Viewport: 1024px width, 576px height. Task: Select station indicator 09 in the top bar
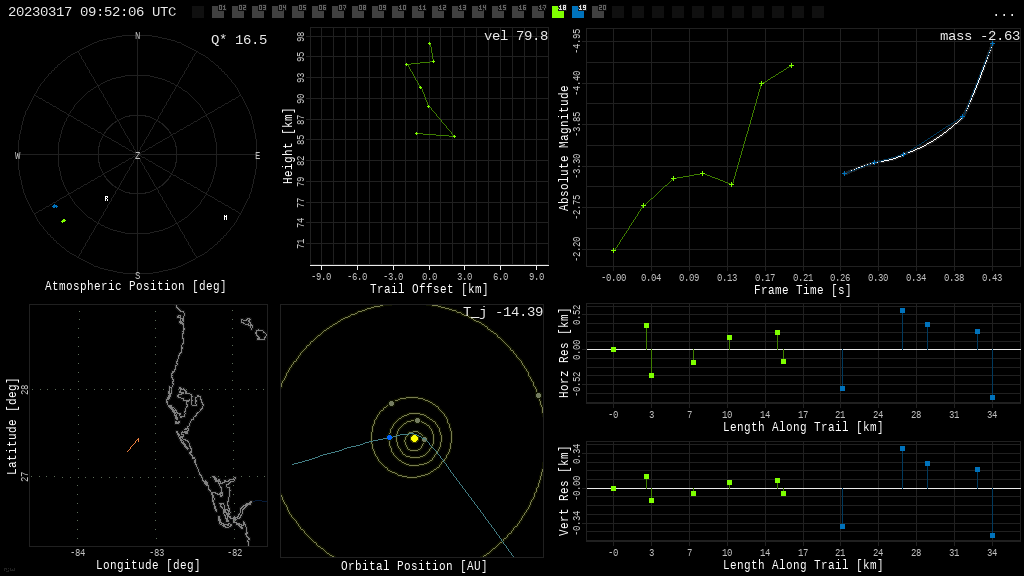pyautogui.click(x=378, y=11)
